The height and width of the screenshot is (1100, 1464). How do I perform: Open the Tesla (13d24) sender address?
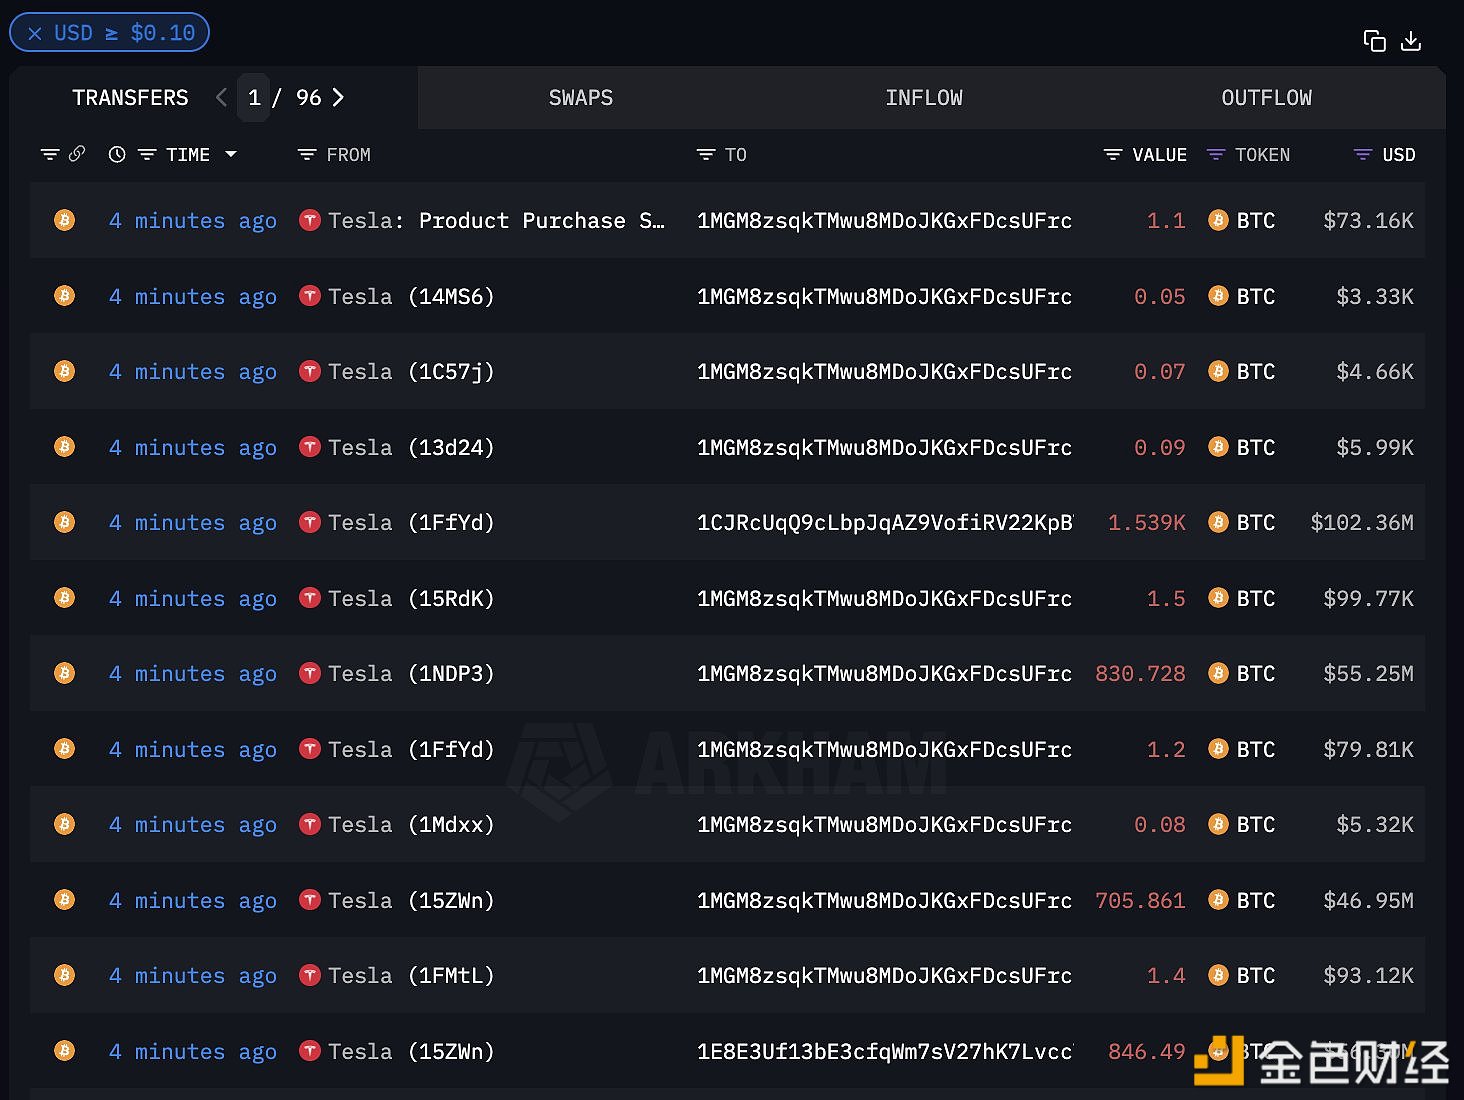point(411,447)
